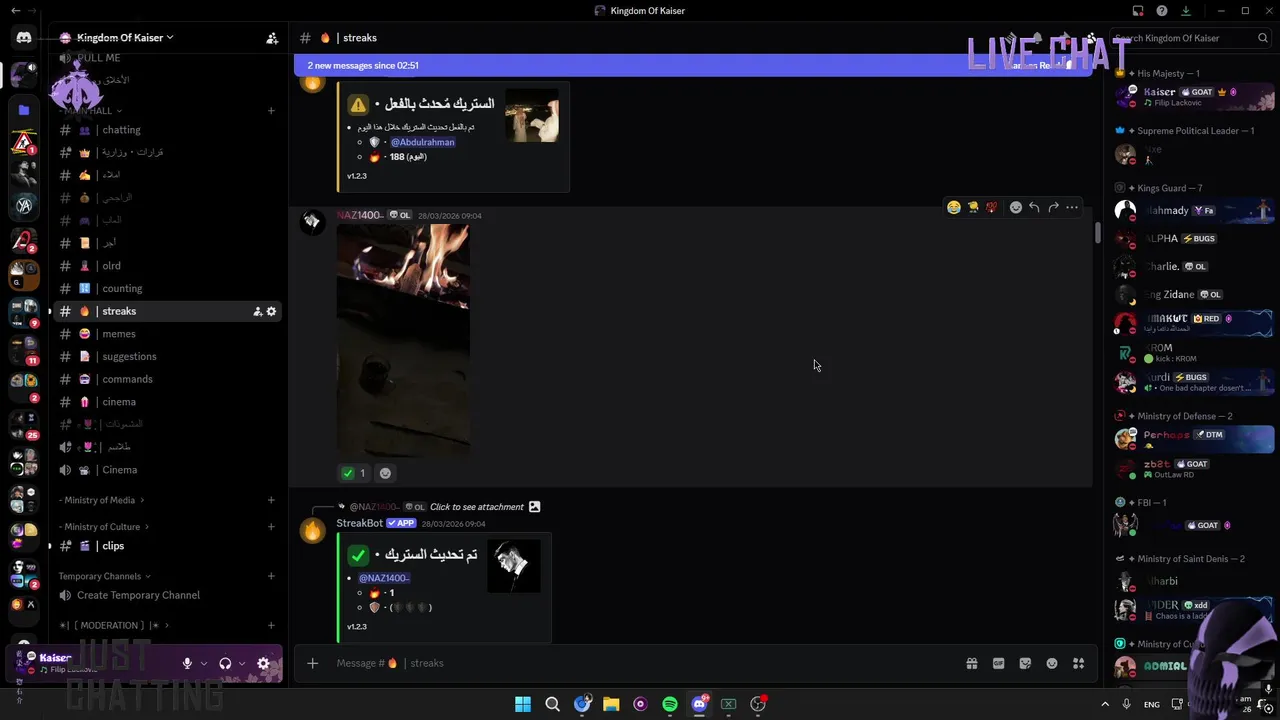This screenshot has height=720, width=1280.
Task: Toggle checkmark reaction with count 1
Action: click(354, 473)
